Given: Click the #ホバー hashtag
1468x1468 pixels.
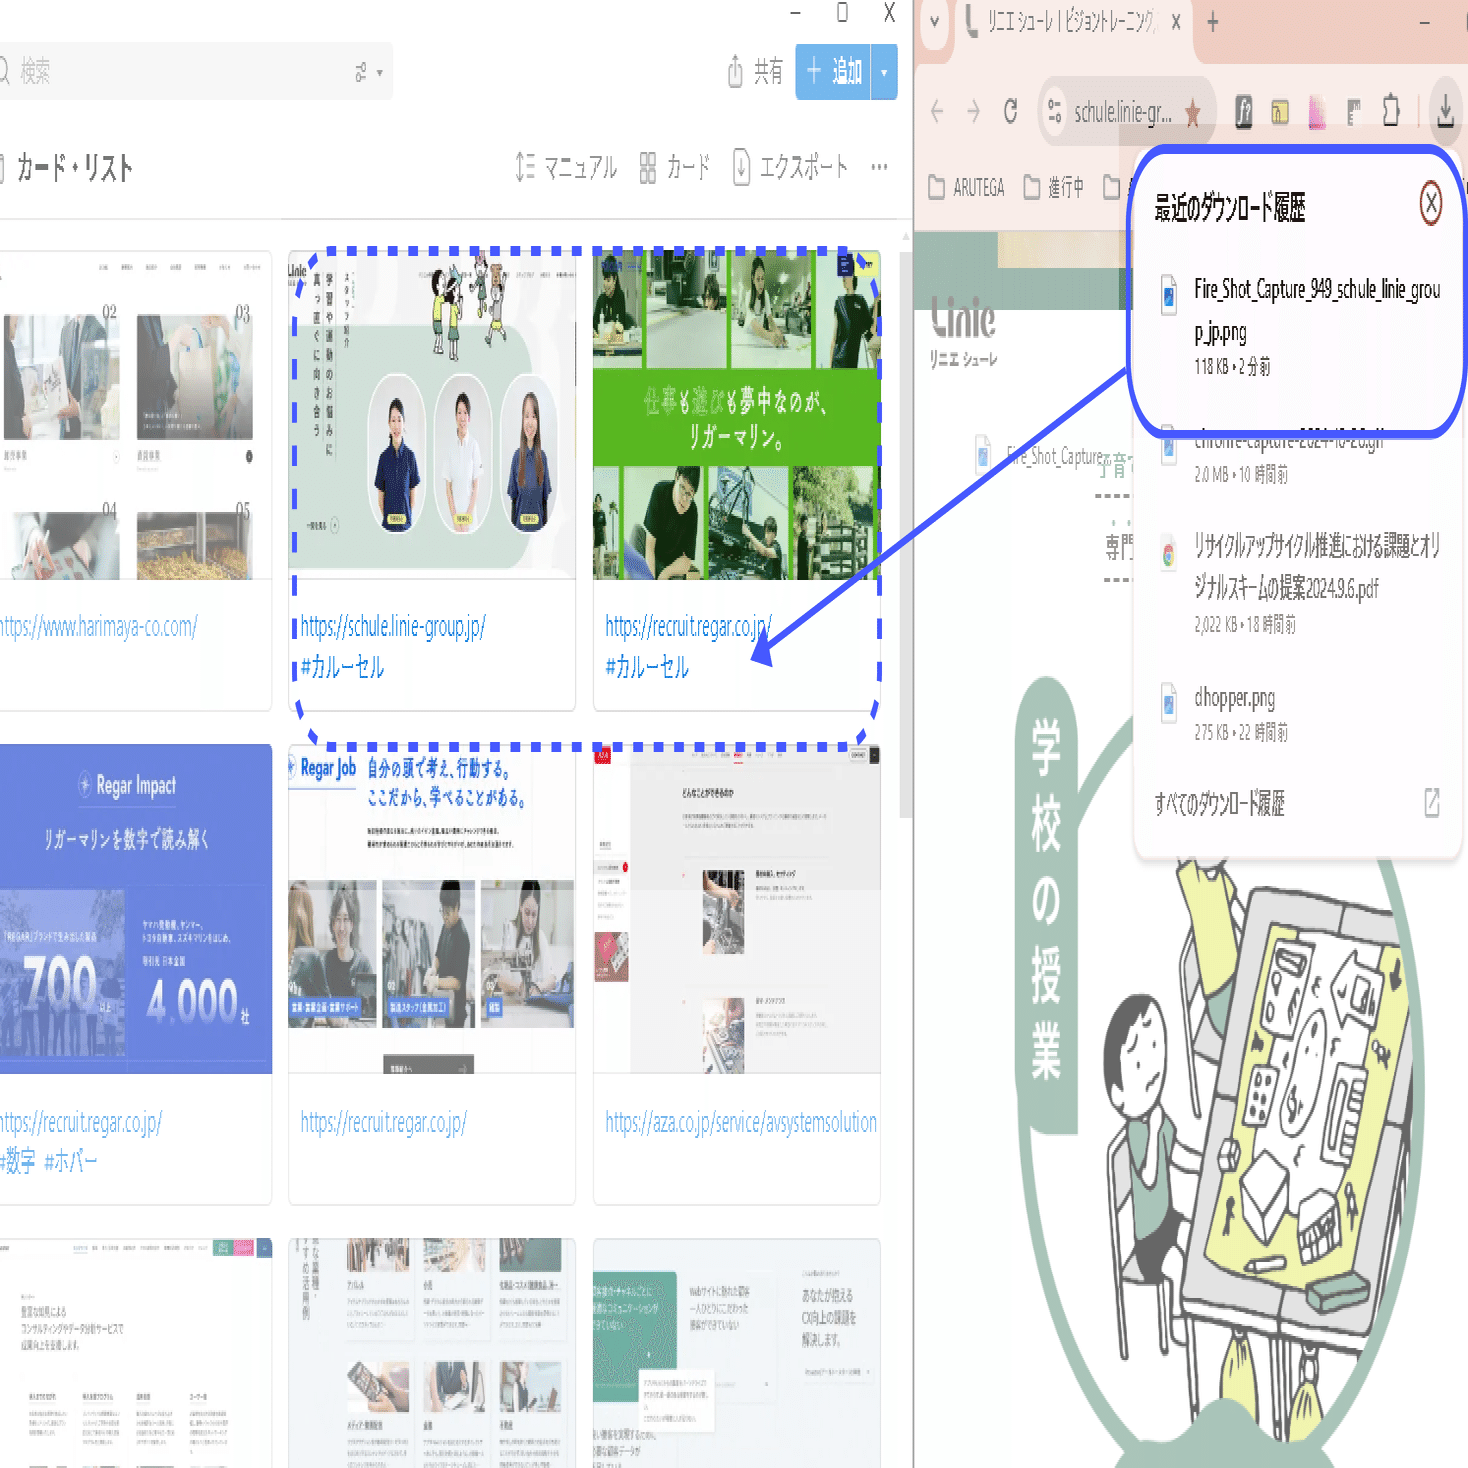Looking at the screenshot, I should pos(71,1162).
